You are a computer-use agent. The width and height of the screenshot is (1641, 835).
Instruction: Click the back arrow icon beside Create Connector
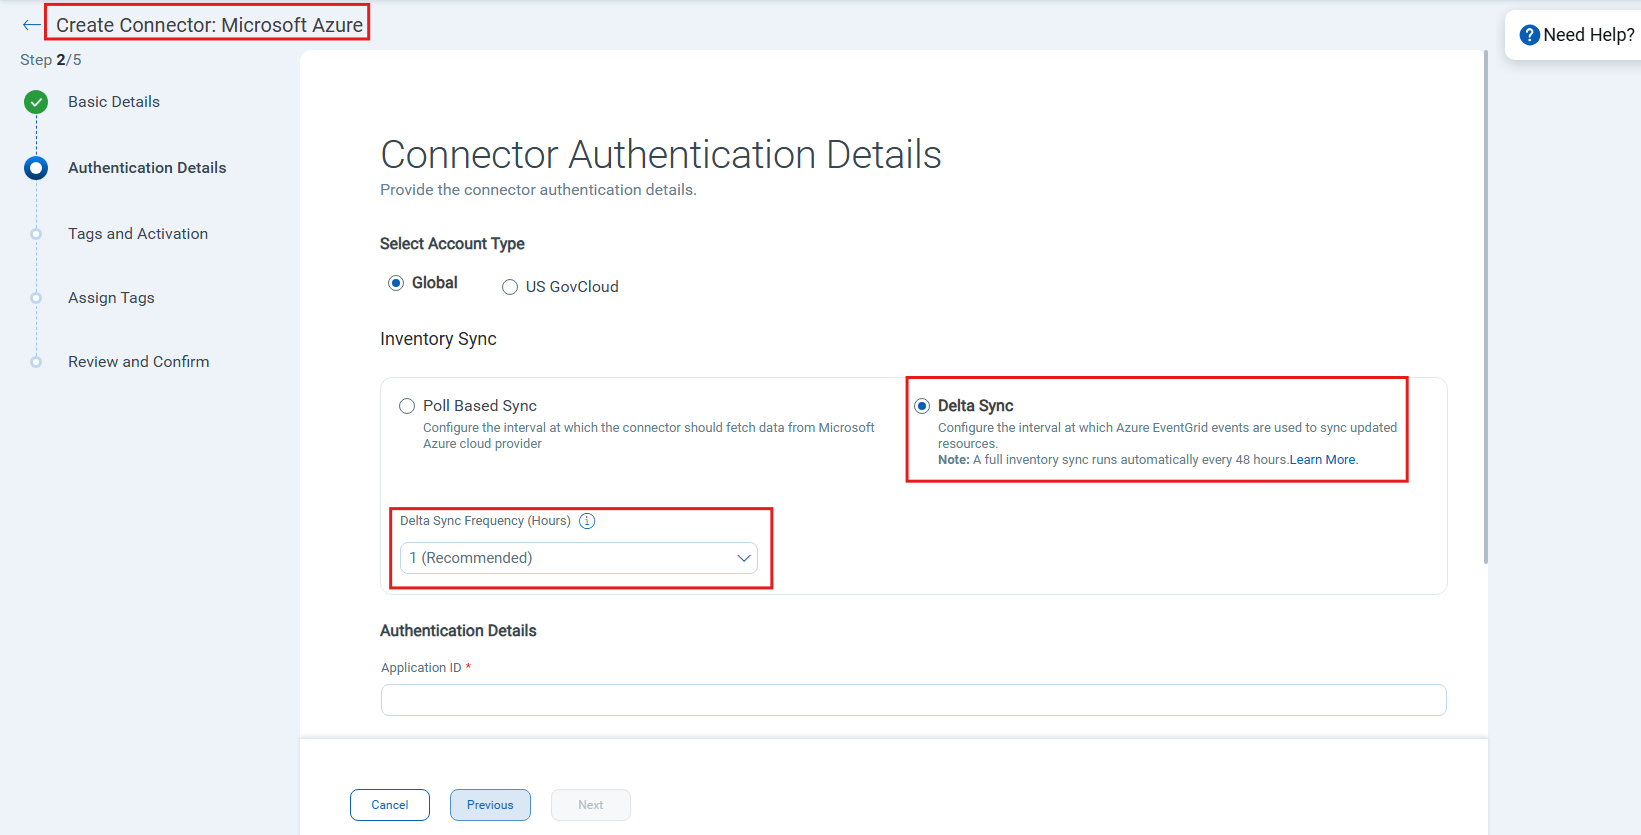coord(31,25)
